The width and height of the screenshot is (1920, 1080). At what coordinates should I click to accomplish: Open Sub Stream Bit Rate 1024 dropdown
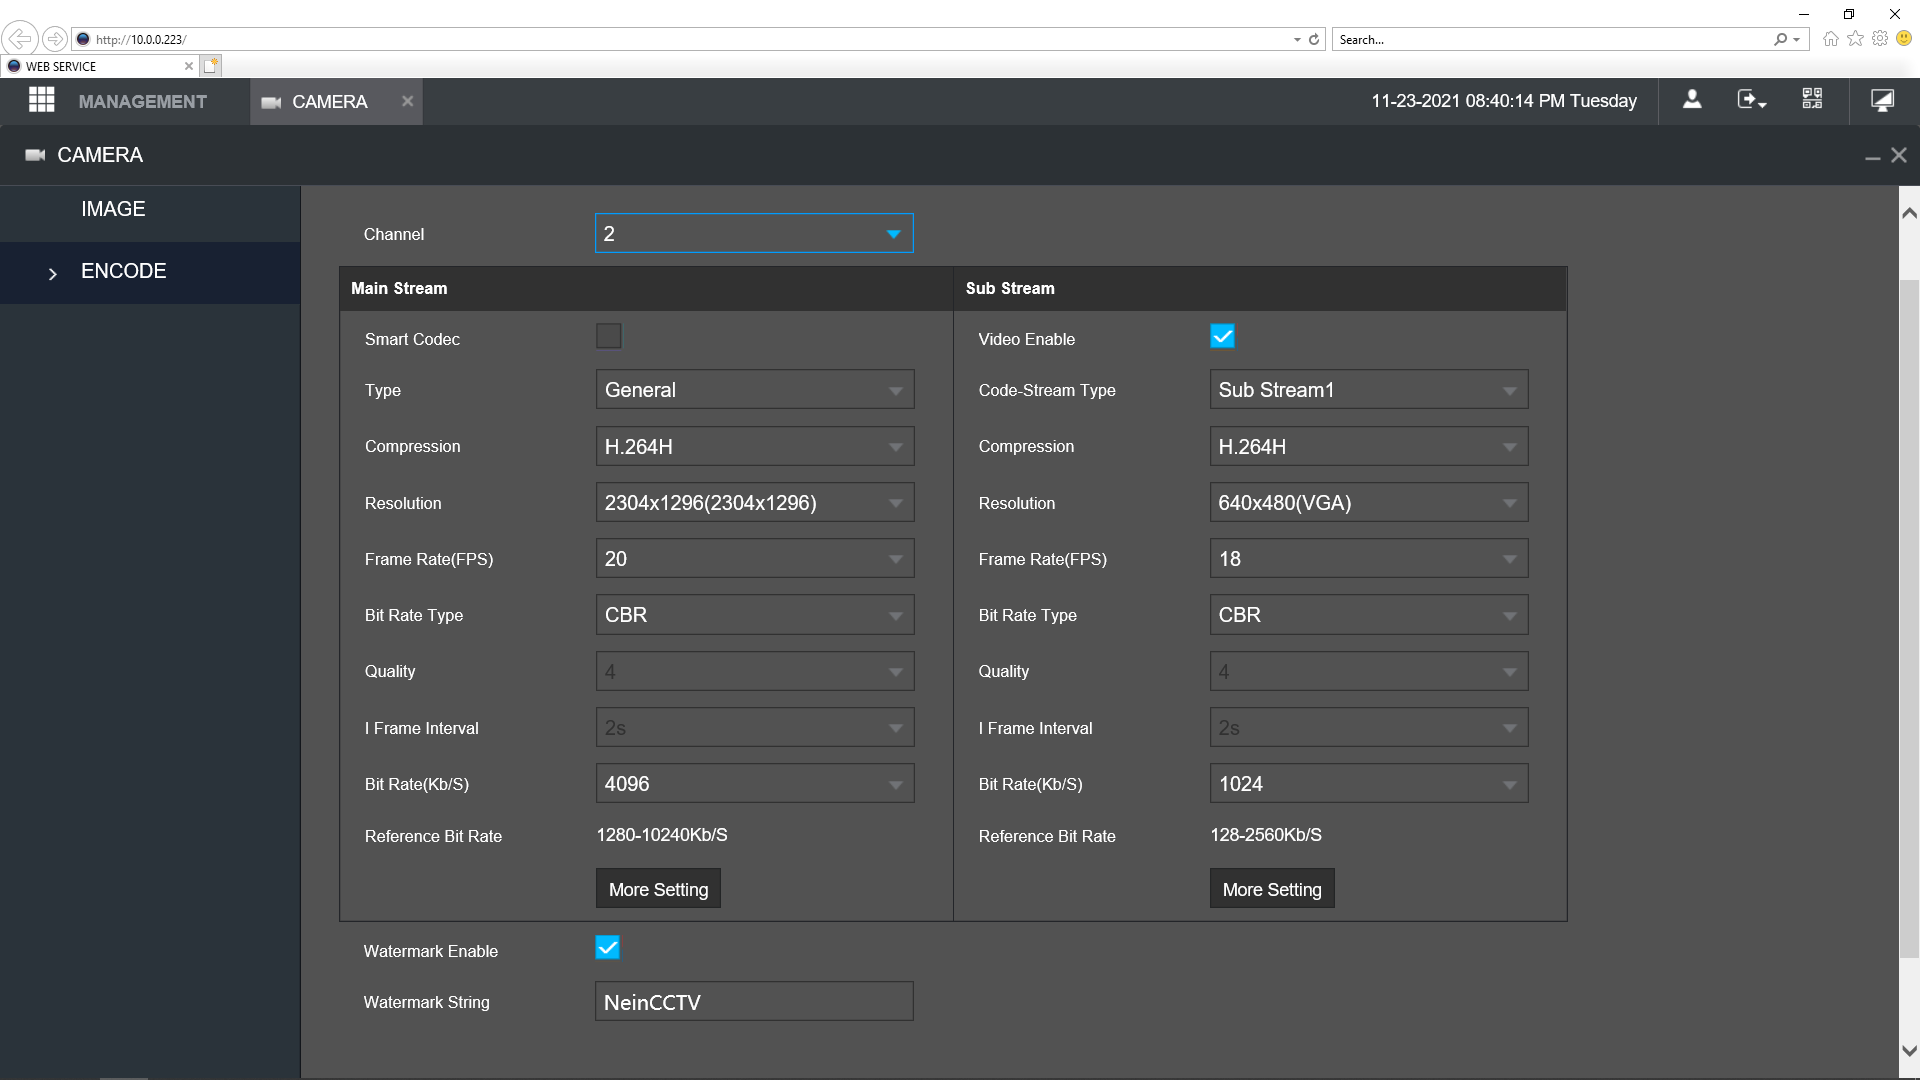pyautogui.click(x=1369, y=783)
